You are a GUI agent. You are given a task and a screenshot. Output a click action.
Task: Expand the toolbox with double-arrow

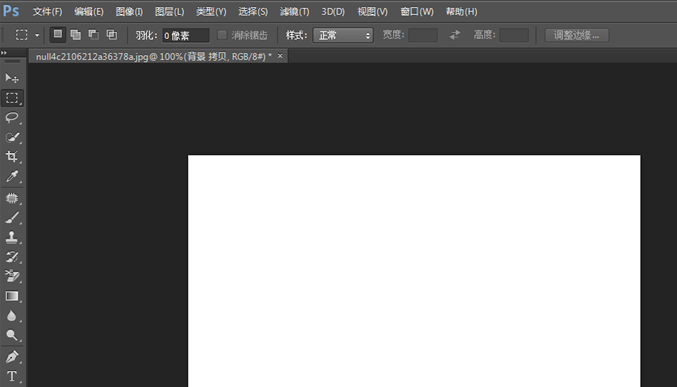(4, 53)
